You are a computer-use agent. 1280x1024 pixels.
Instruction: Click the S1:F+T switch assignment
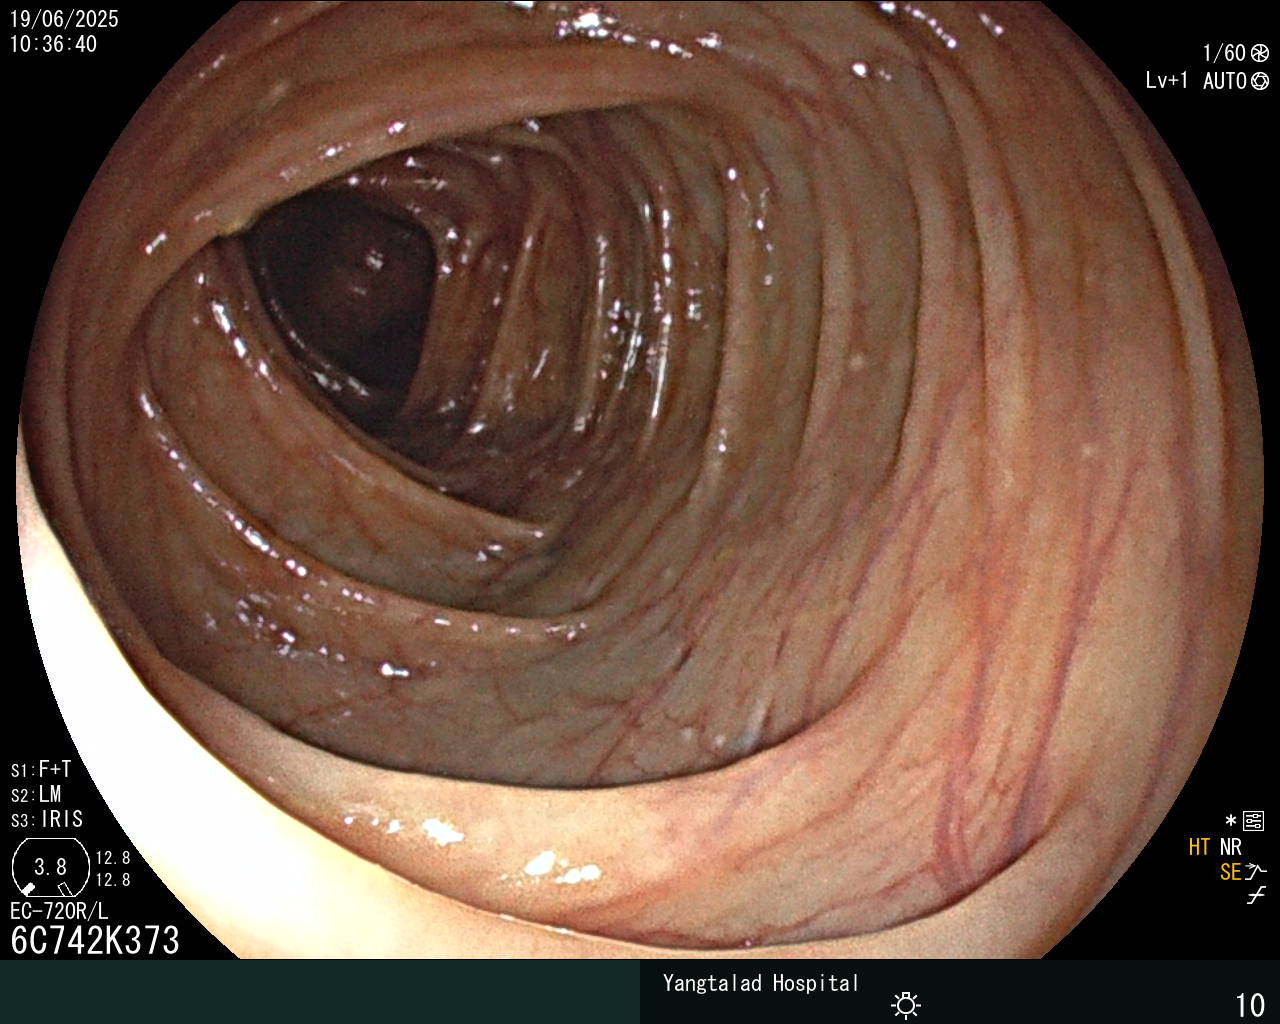pos(41,770)
